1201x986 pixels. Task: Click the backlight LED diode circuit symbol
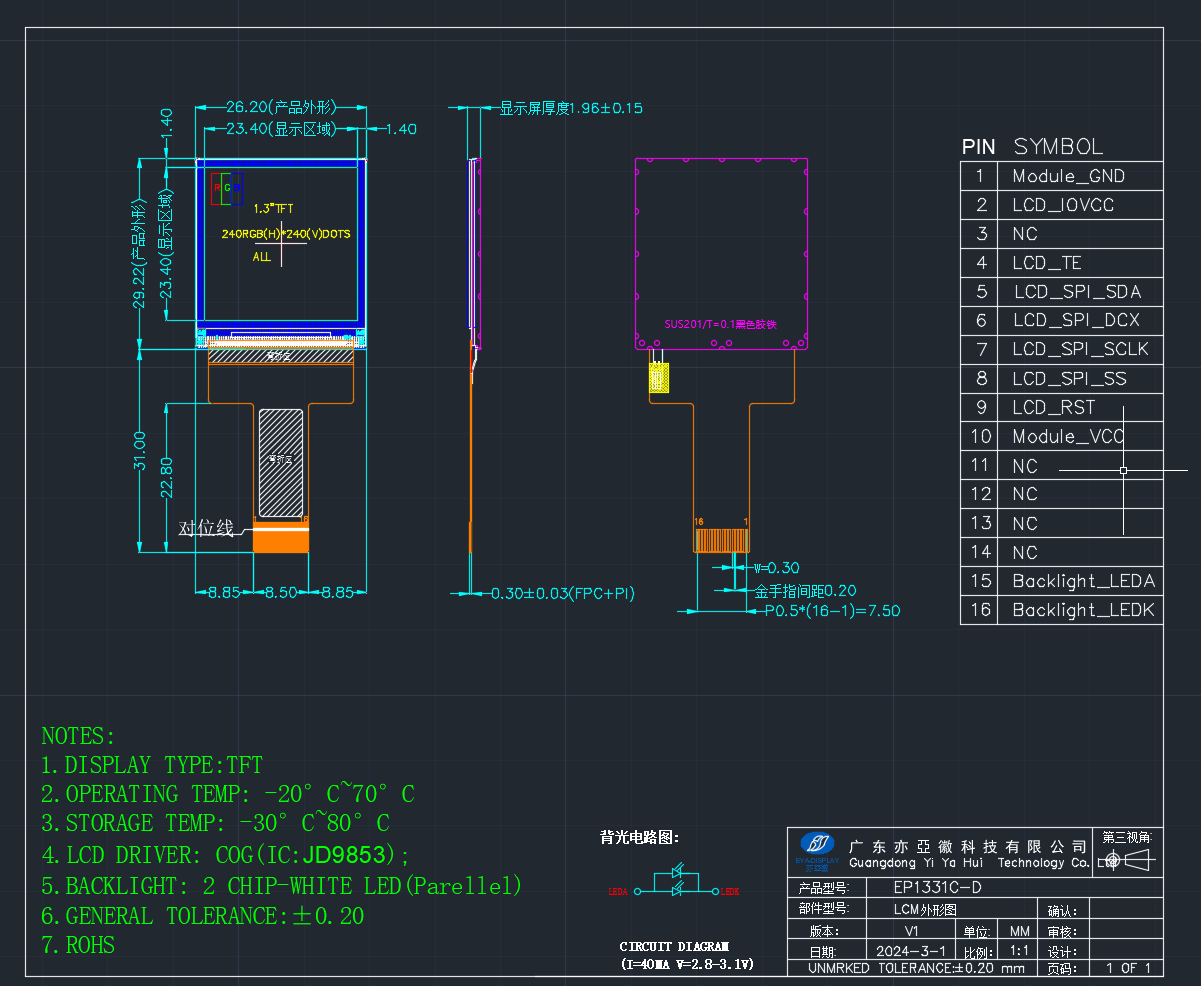click(675, 881)
